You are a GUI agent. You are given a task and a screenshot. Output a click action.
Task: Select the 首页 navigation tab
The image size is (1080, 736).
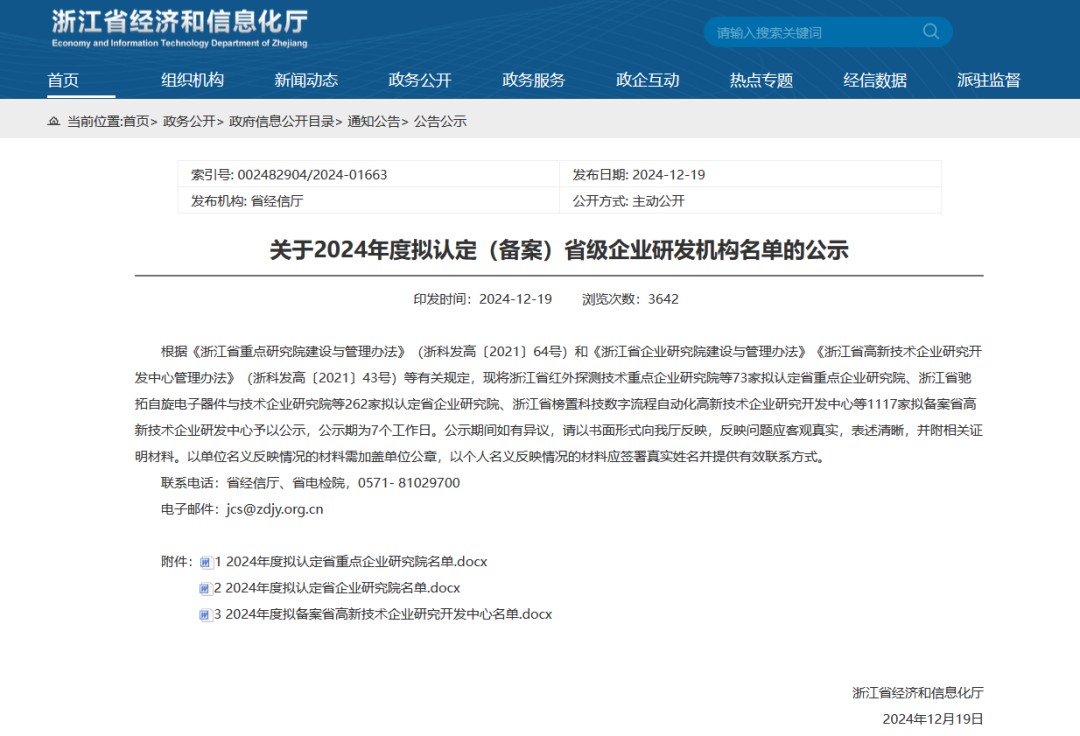63,81
